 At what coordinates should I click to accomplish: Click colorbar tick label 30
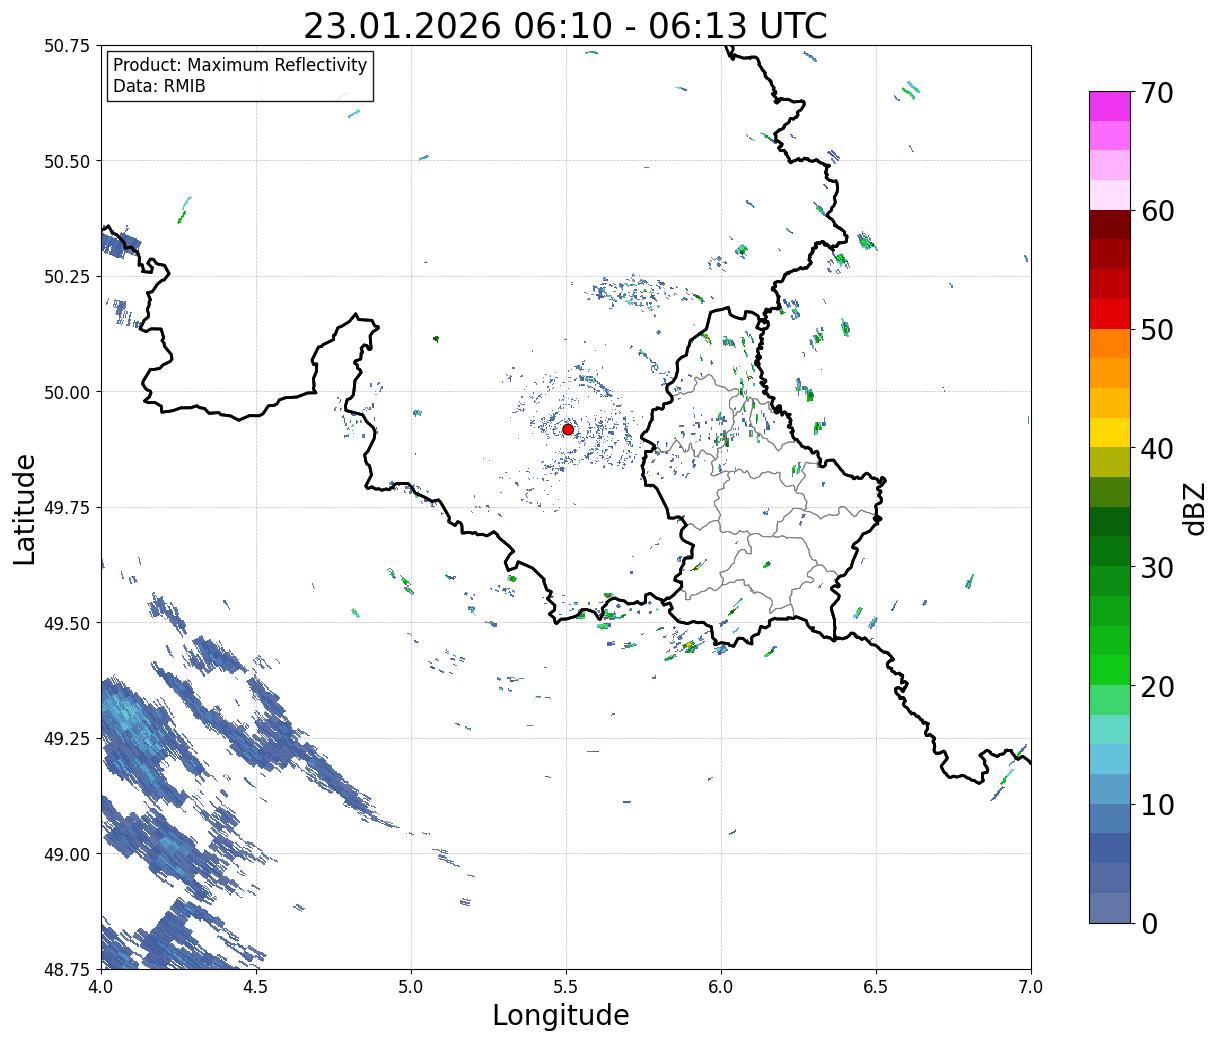click(1157, 568)
